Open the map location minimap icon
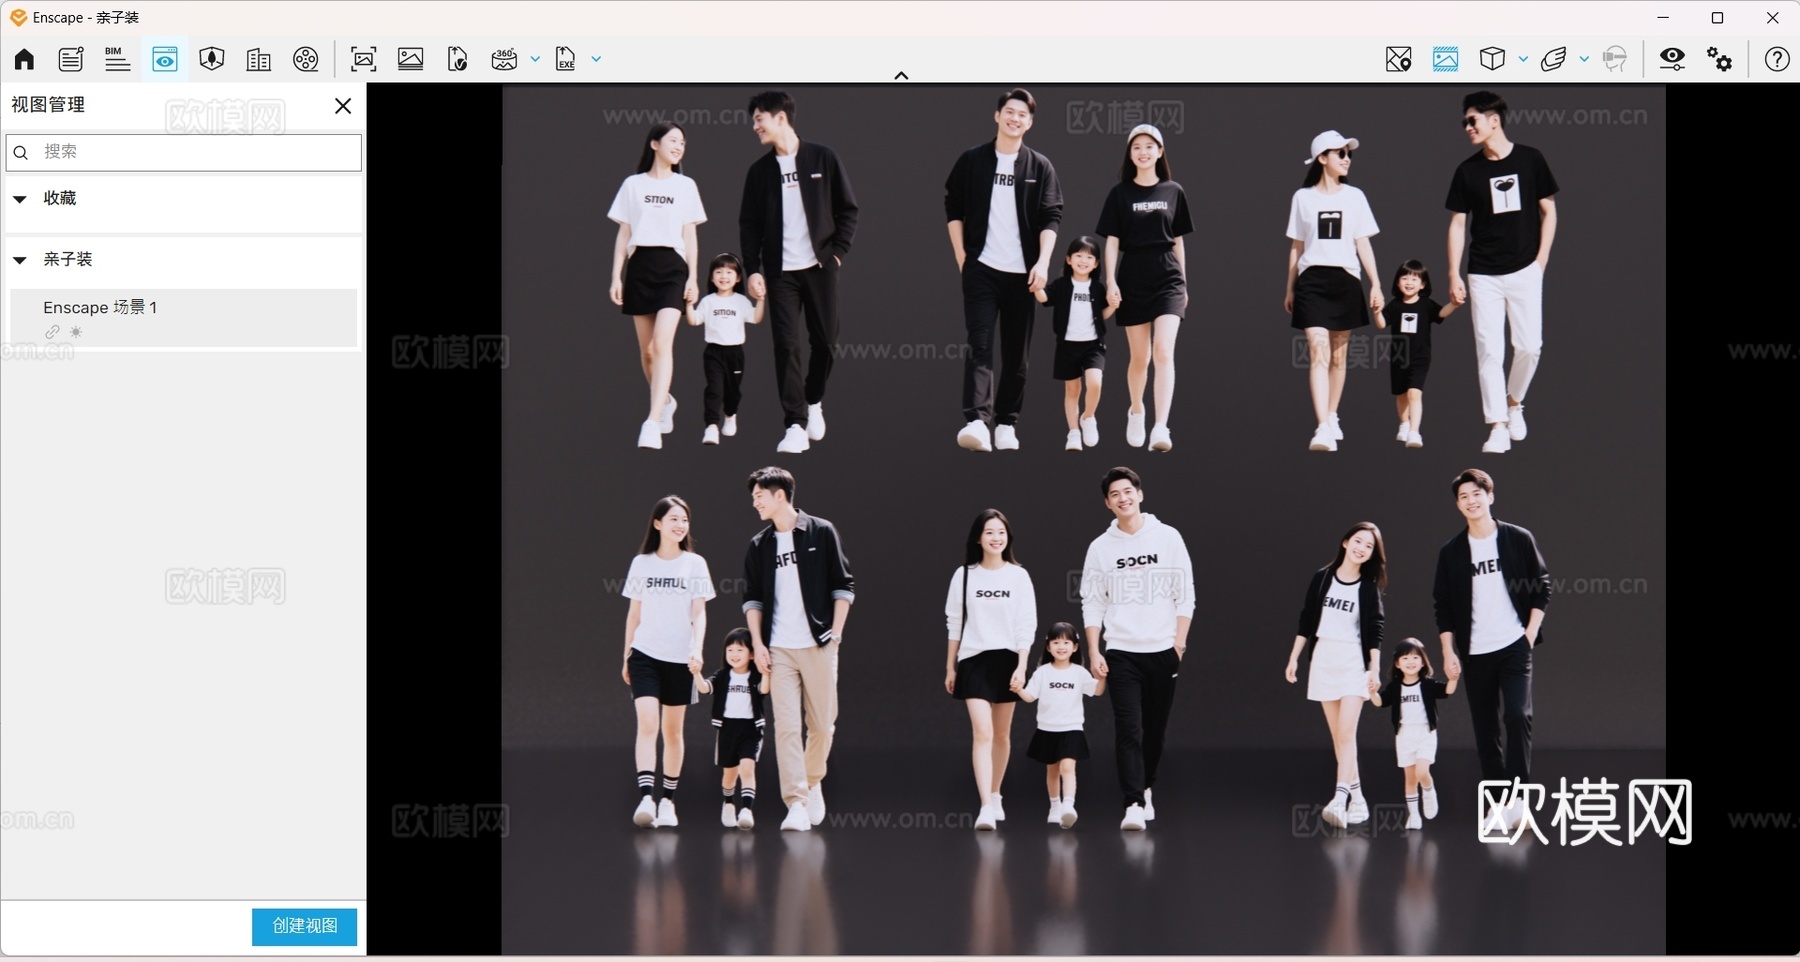The height and width of the screenshot is (962, 1800). pos(1399,59)
